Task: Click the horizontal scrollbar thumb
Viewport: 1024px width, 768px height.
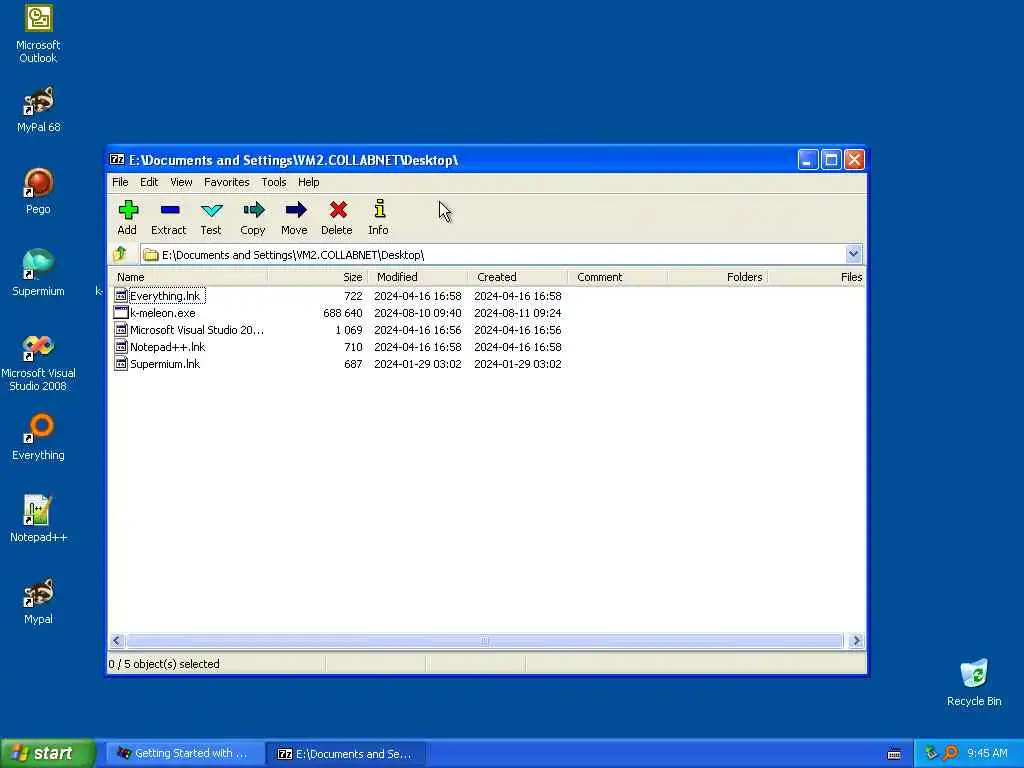Action: (484, 641)
